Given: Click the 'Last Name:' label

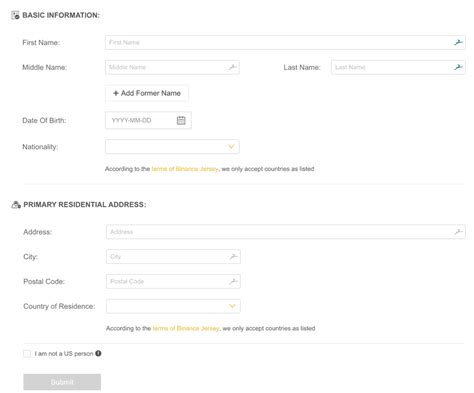Looking at the screenshot, I should (302, 67).
